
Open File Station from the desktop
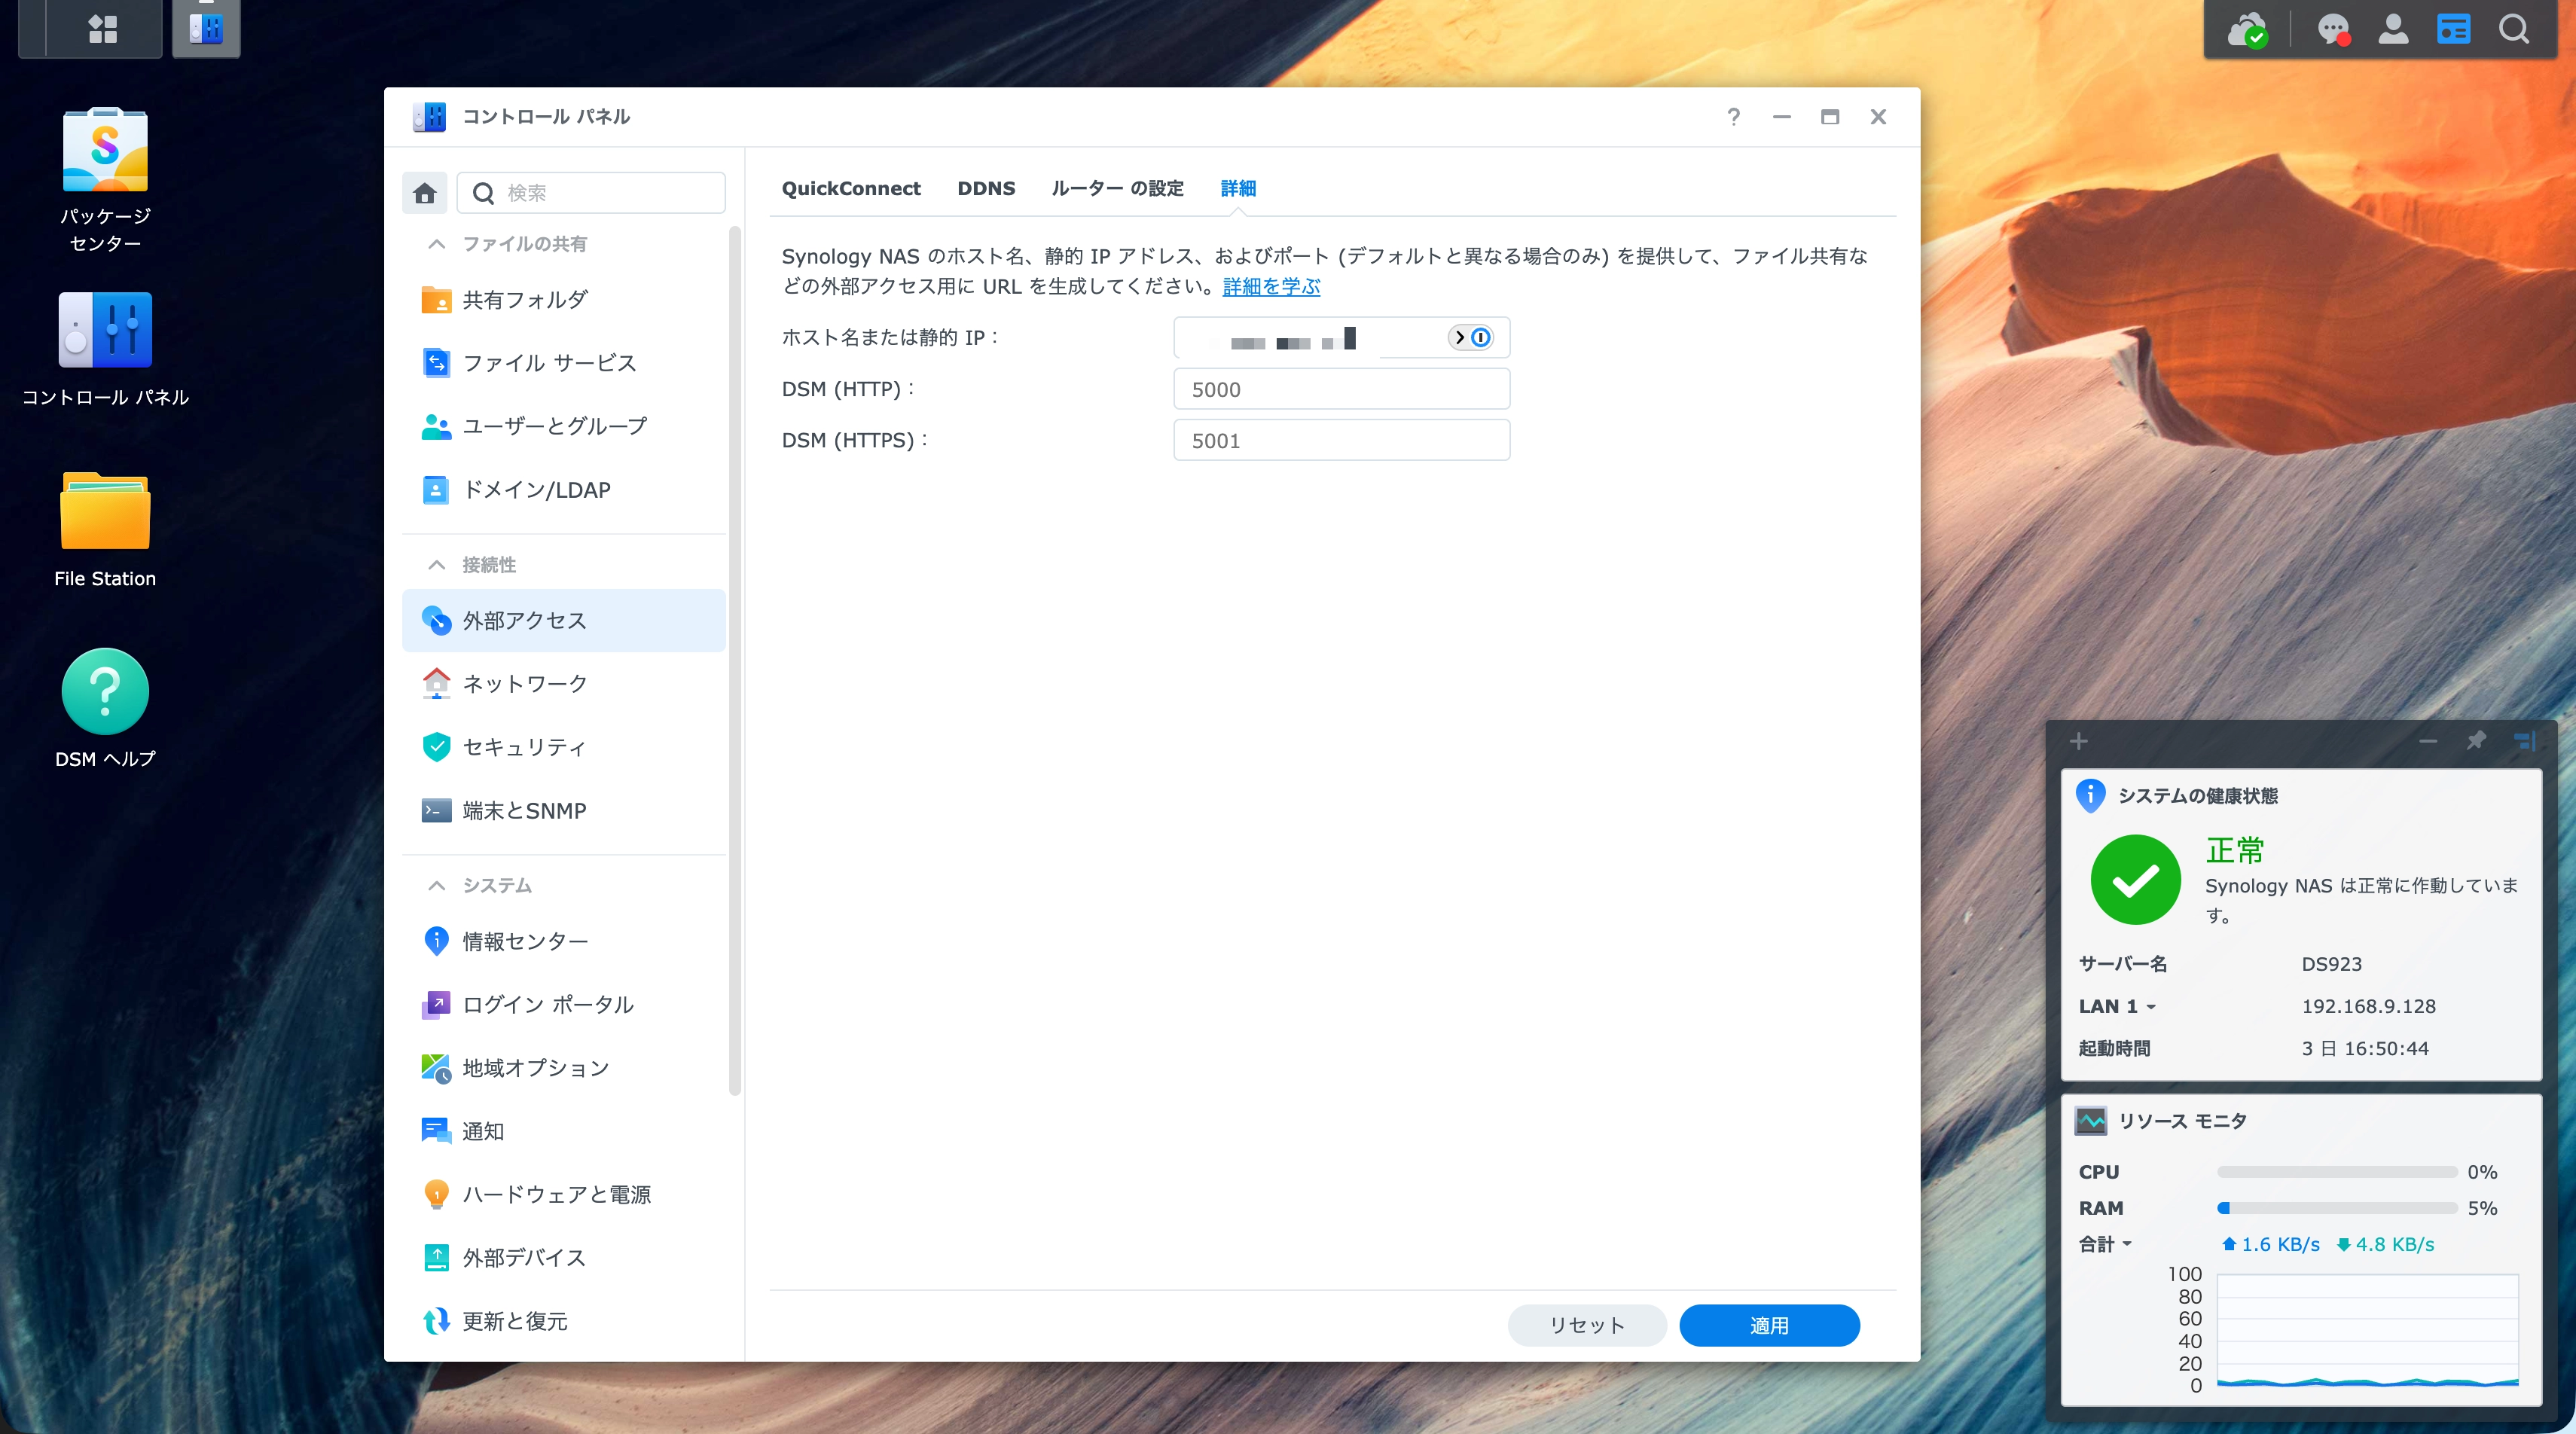pos(105,512)
